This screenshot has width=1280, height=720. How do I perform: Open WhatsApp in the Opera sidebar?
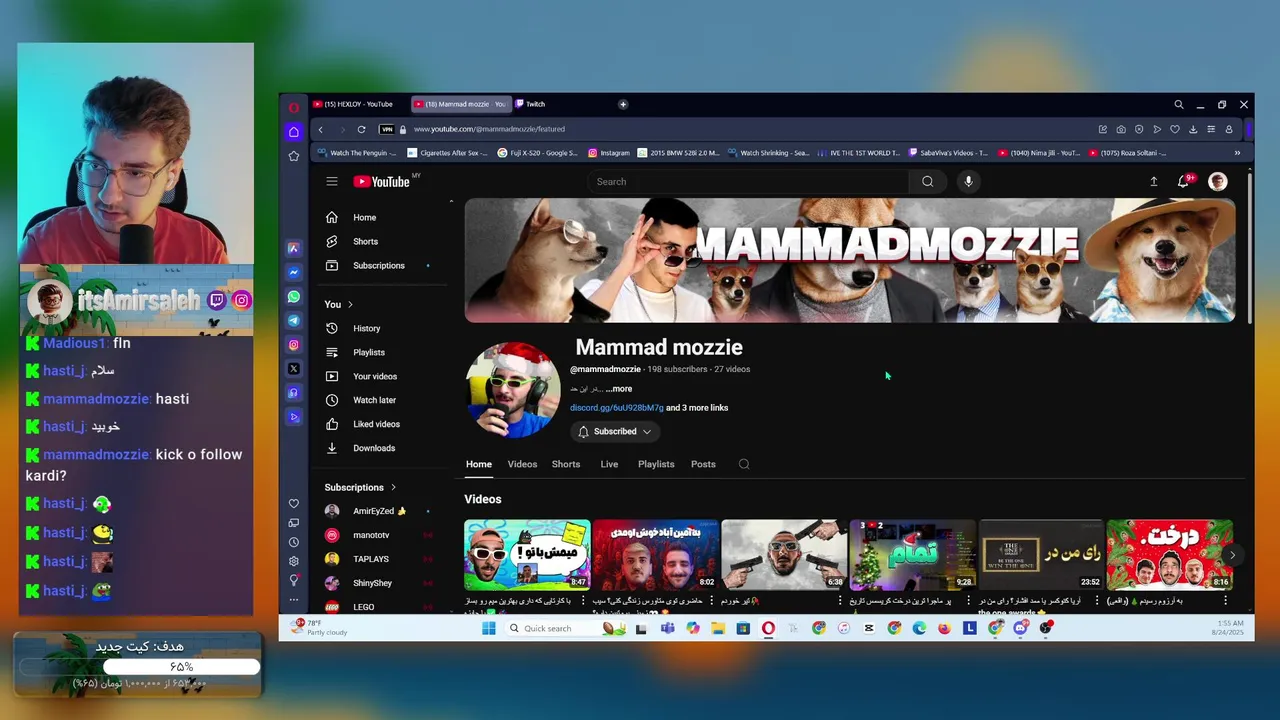pyautogui.click(x=294, y=297)
